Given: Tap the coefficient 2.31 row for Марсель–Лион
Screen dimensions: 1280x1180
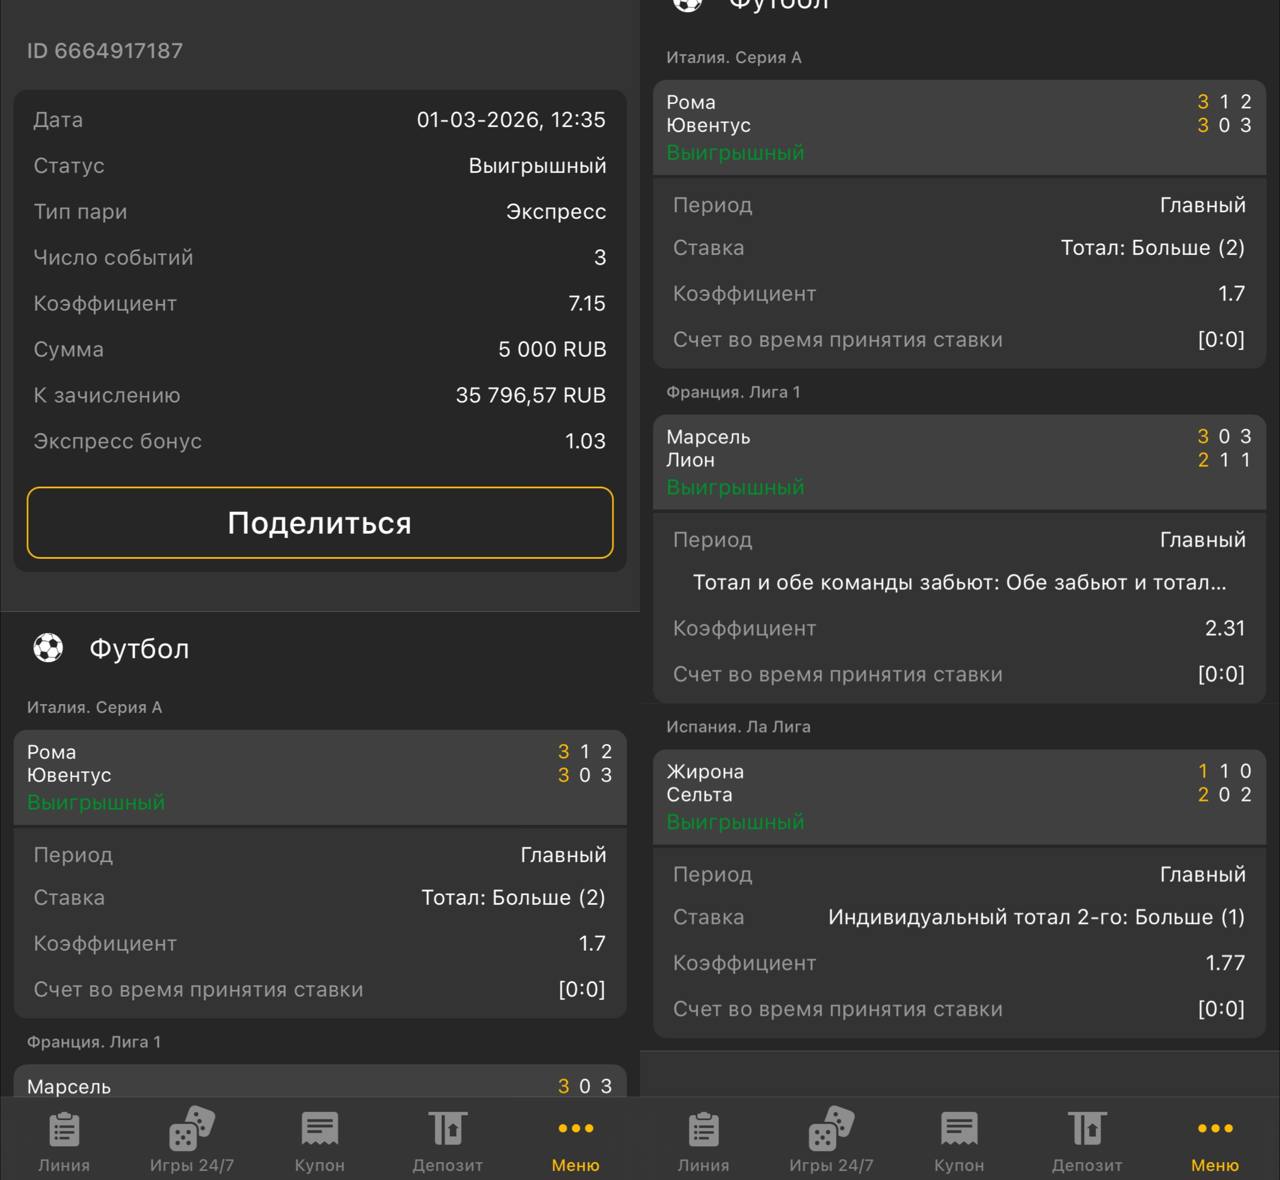Looking at the screenshot, I should tap(959, 628).
